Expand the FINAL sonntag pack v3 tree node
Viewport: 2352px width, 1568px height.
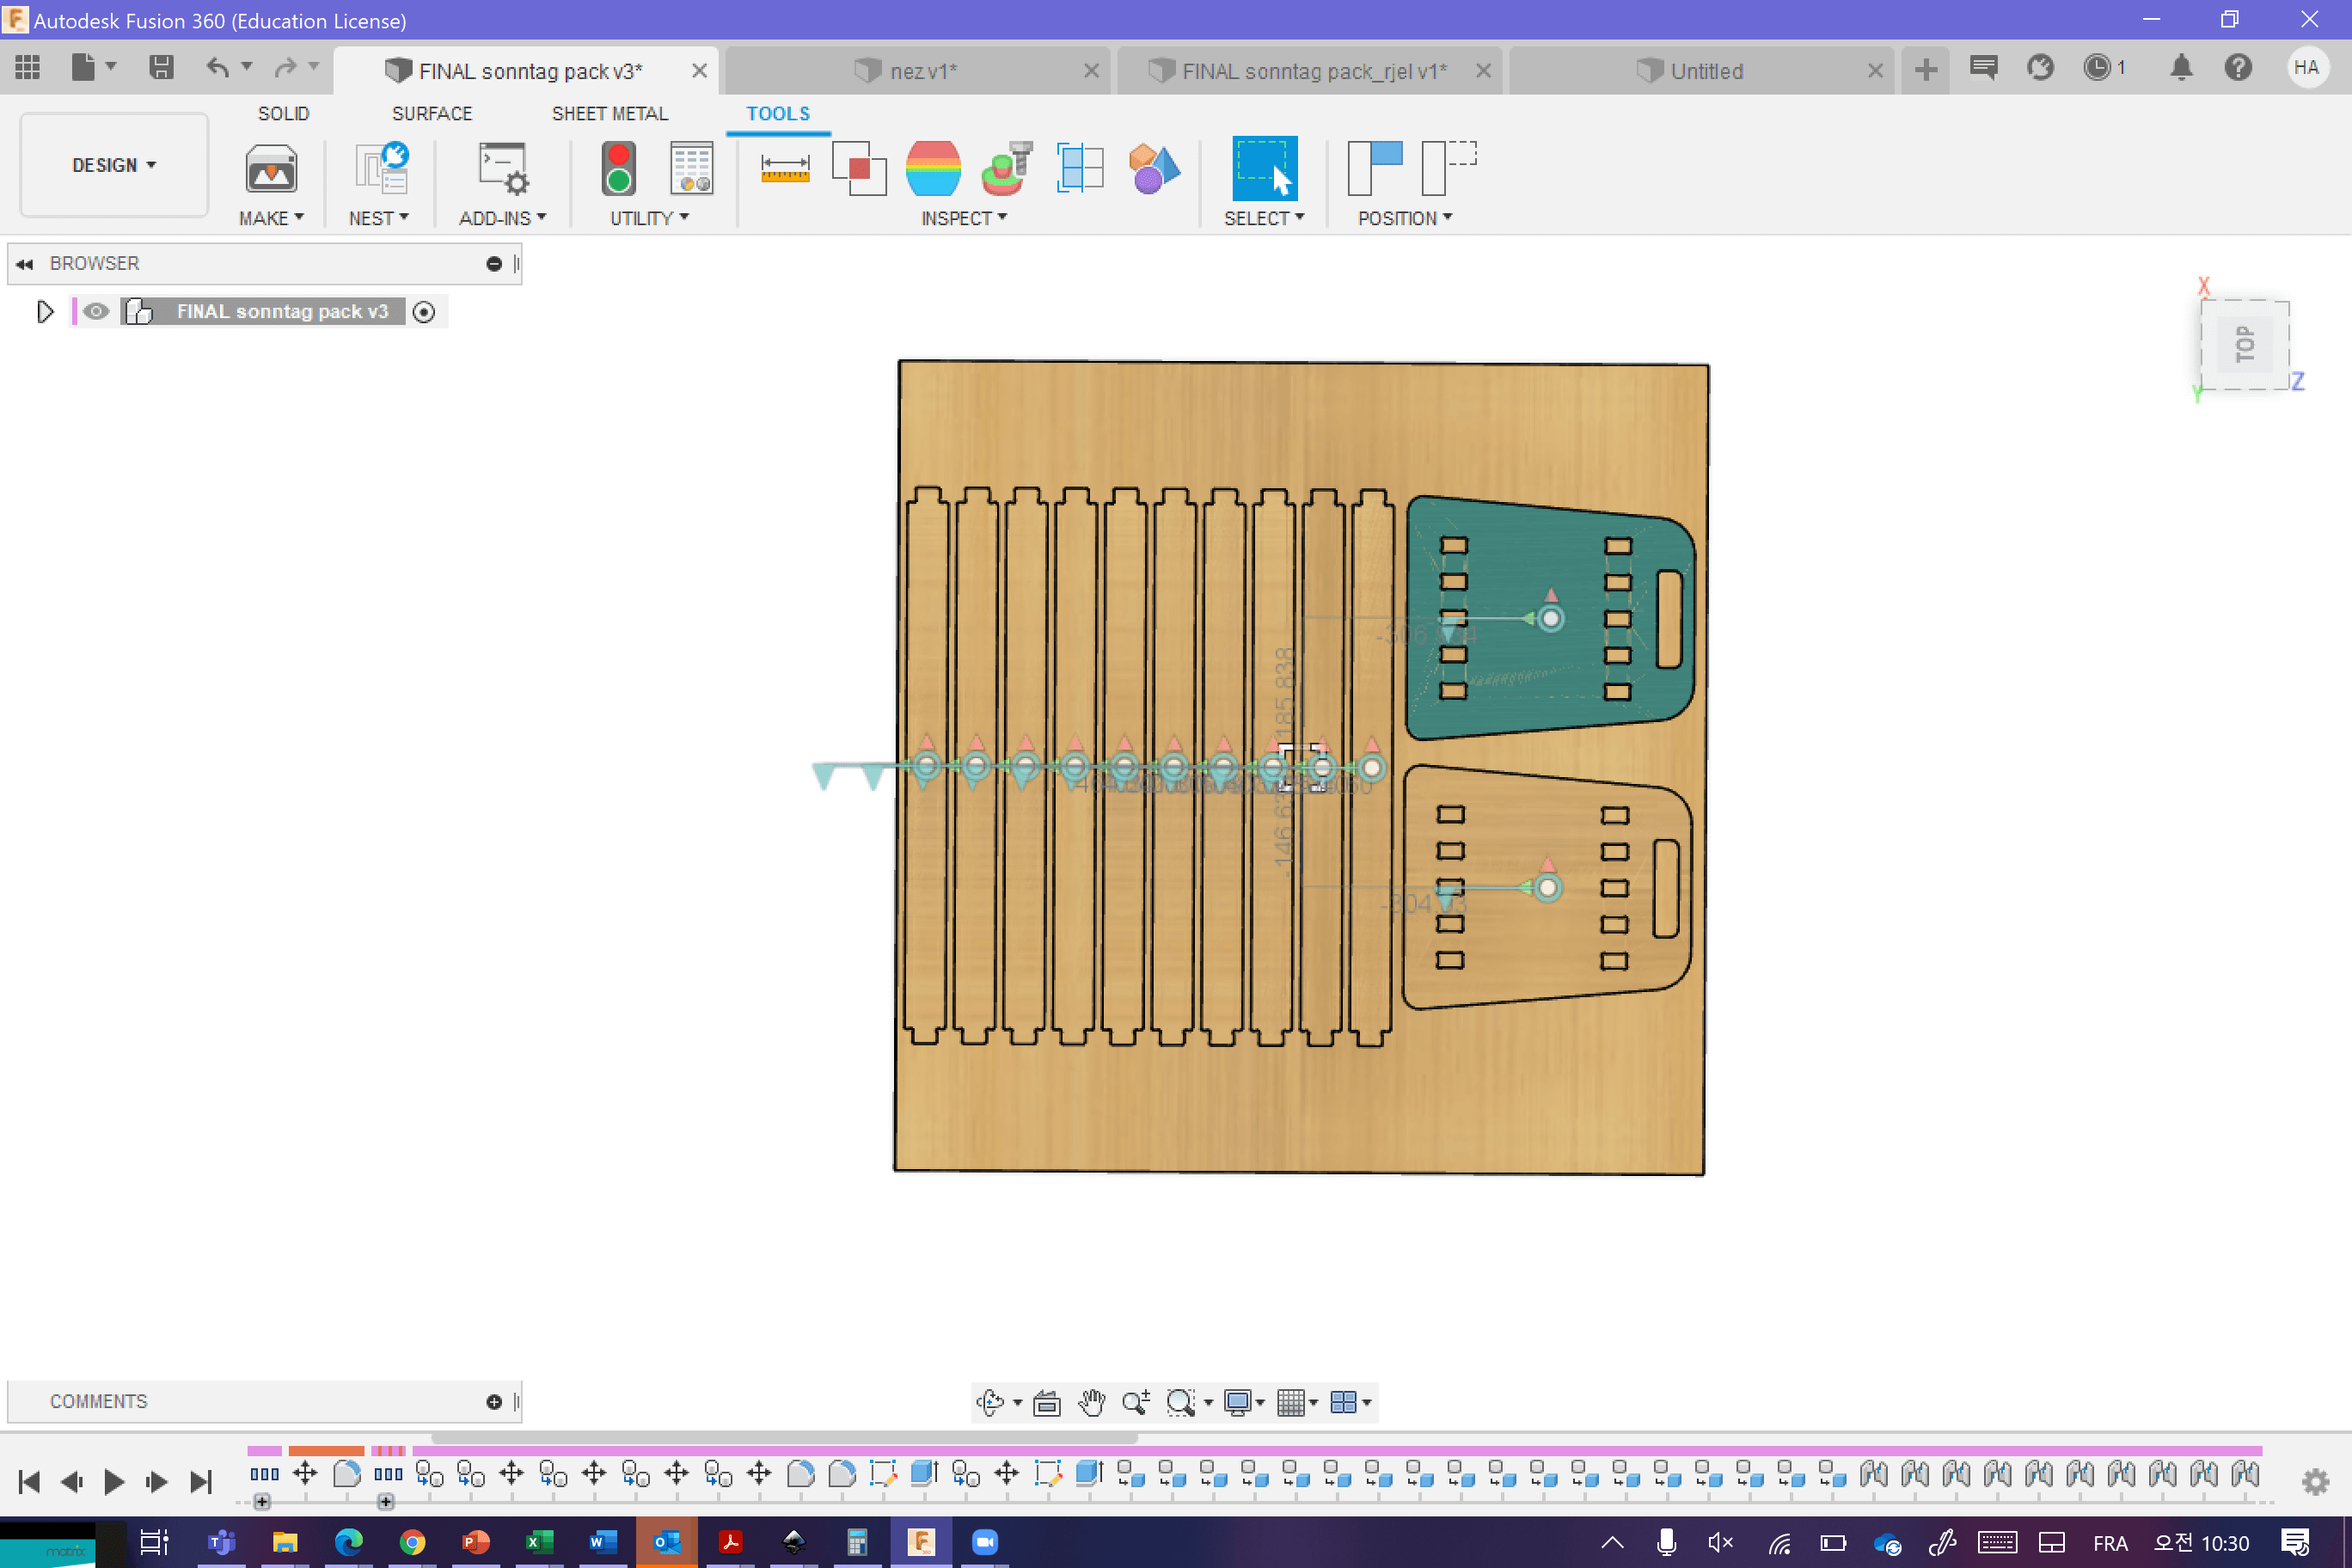click(x=44, y=312)
